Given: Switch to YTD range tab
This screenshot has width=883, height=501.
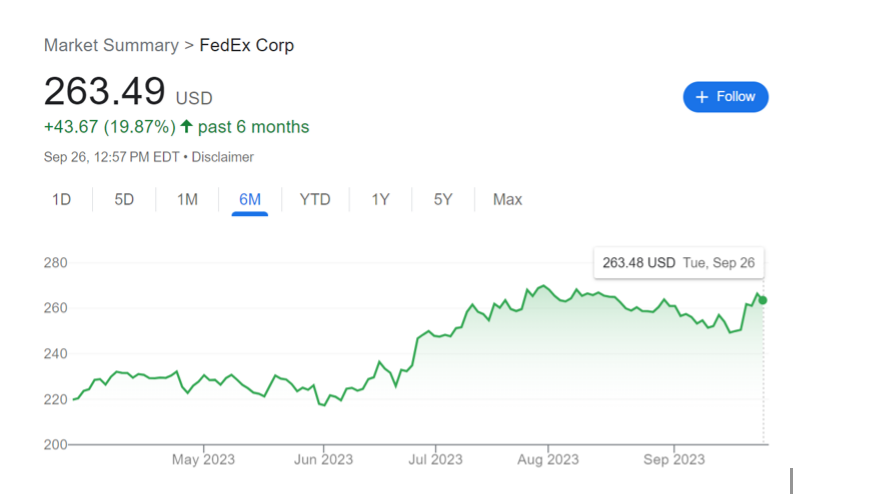Looking at the screenshot, I should 315,199.
